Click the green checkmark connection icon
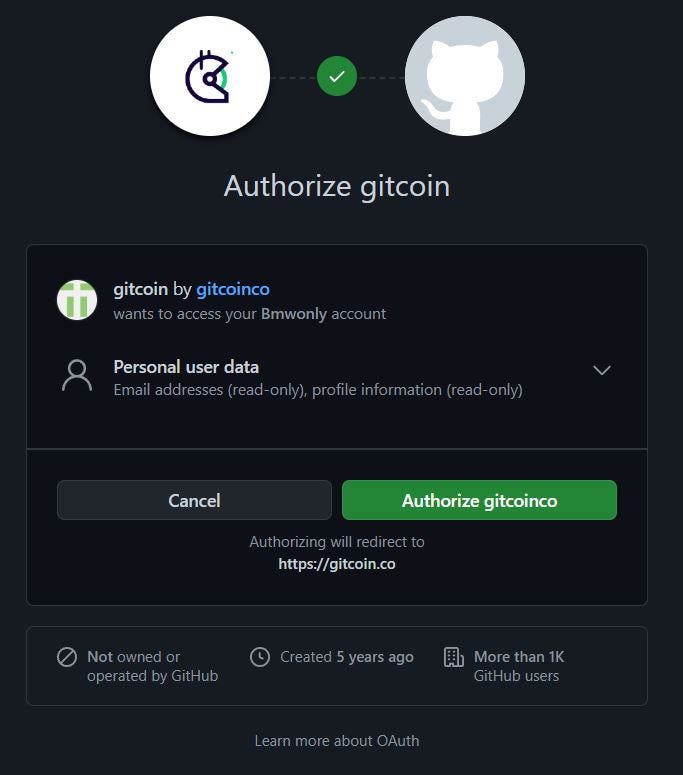 [x=337, y=76]
